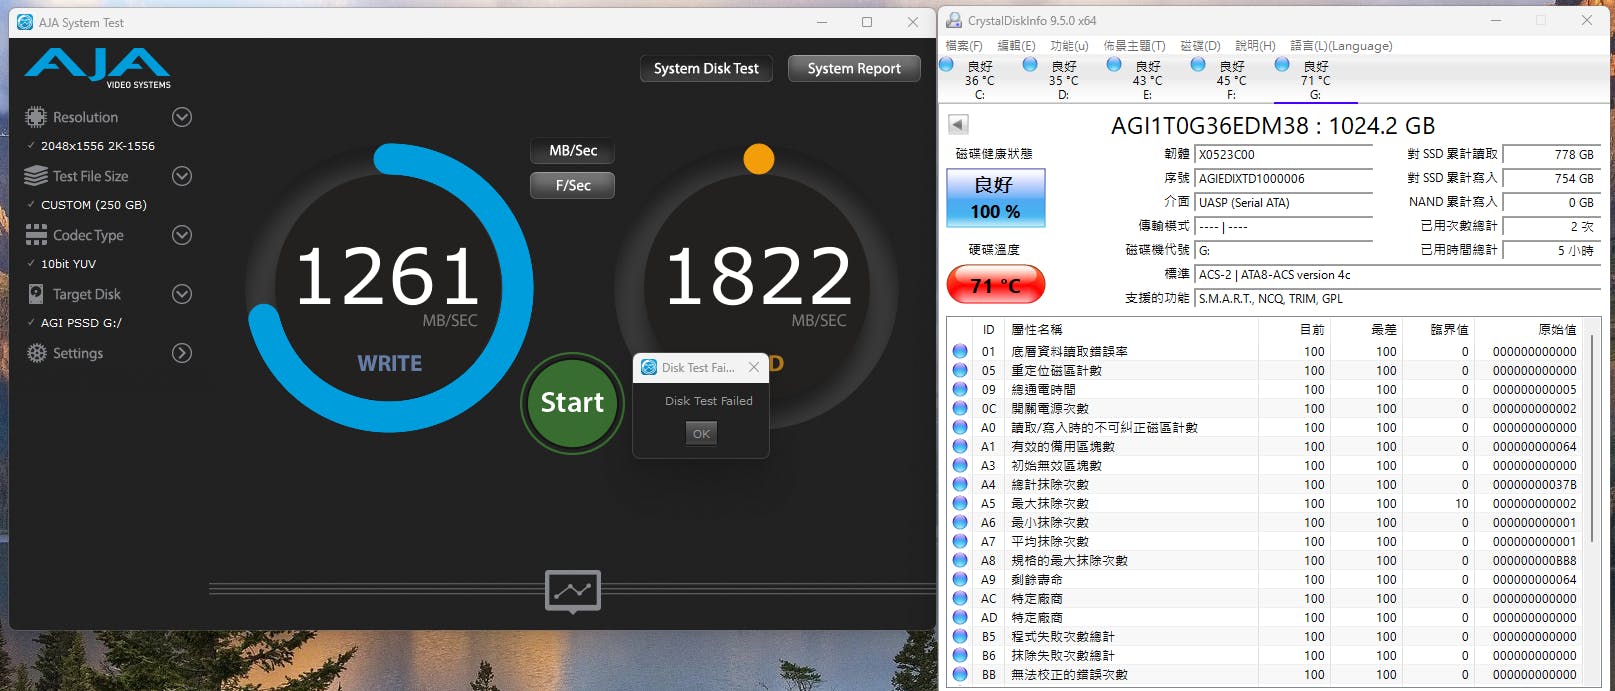Click status icon for drive C: tab
Viewport: 1615px width, 691px height.
coord(947,65)
